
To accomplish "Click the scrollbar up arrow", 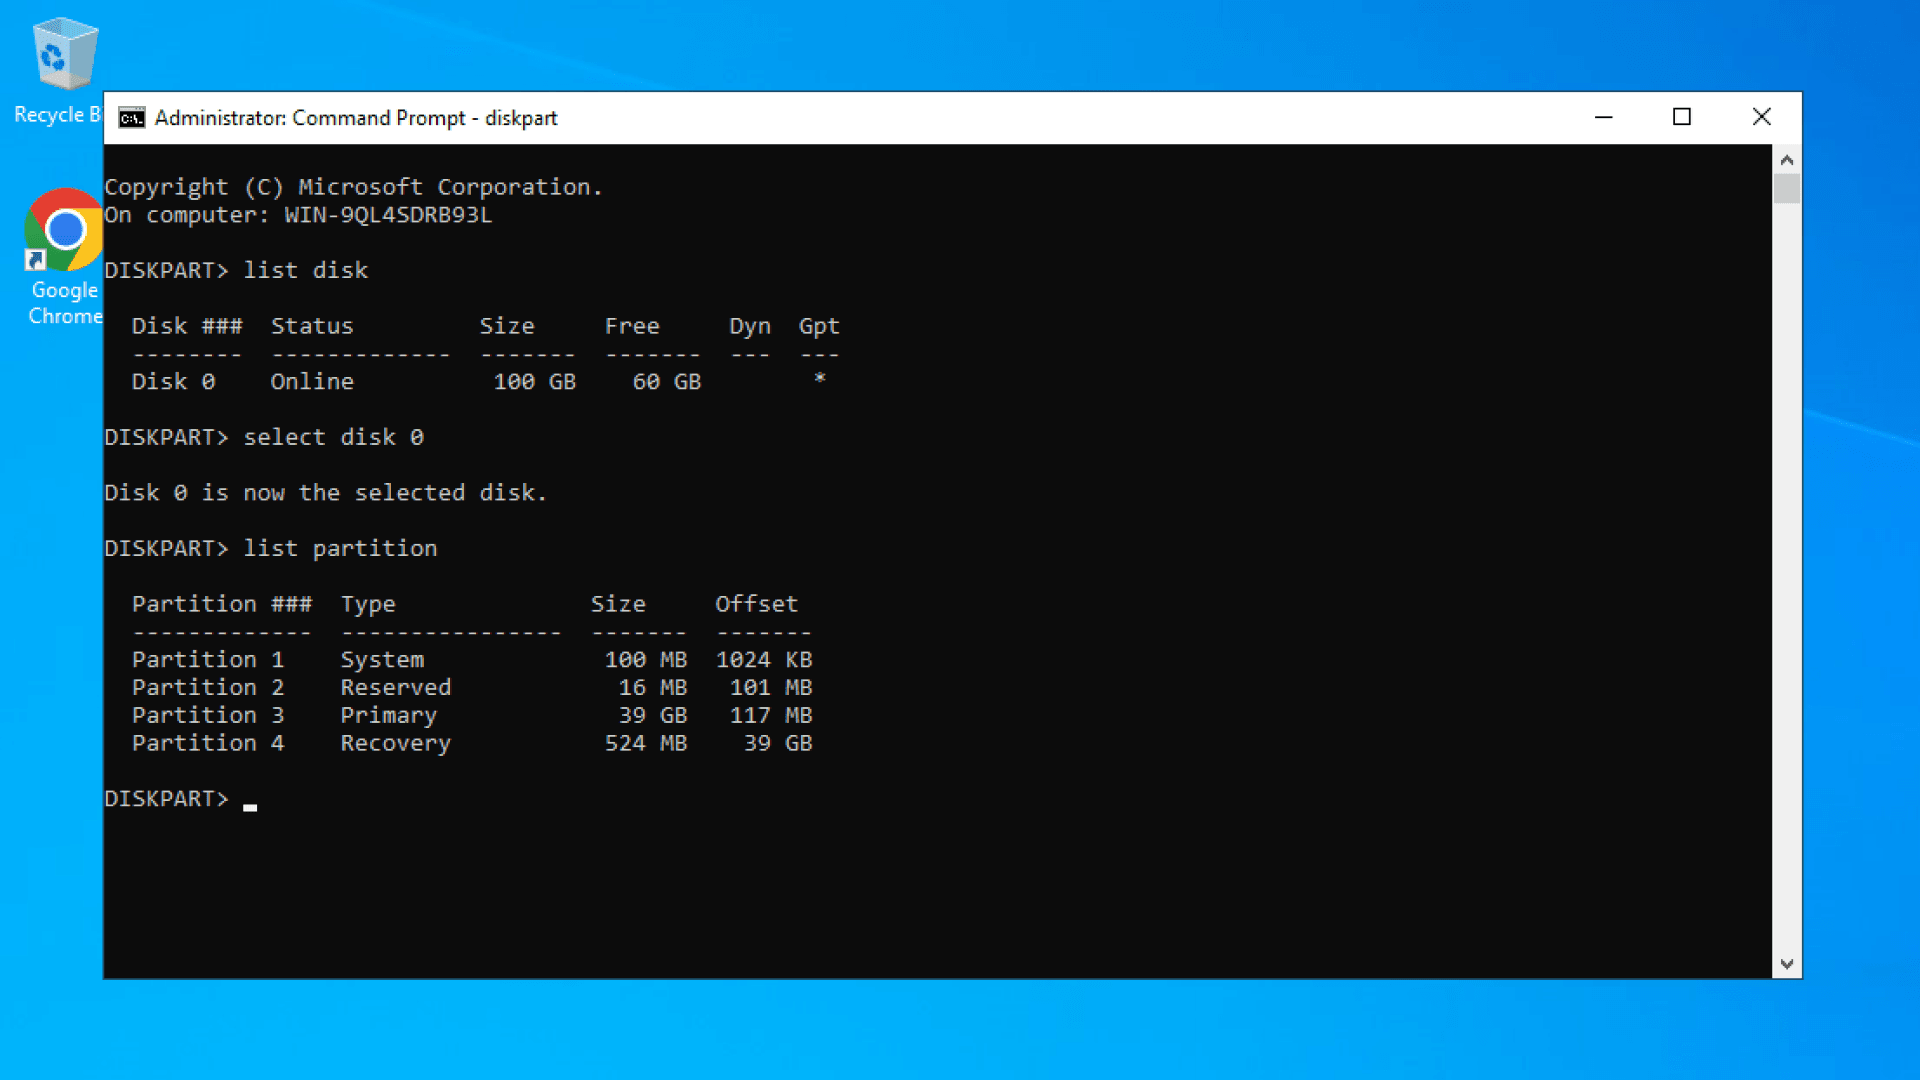I will [1787, 159].
